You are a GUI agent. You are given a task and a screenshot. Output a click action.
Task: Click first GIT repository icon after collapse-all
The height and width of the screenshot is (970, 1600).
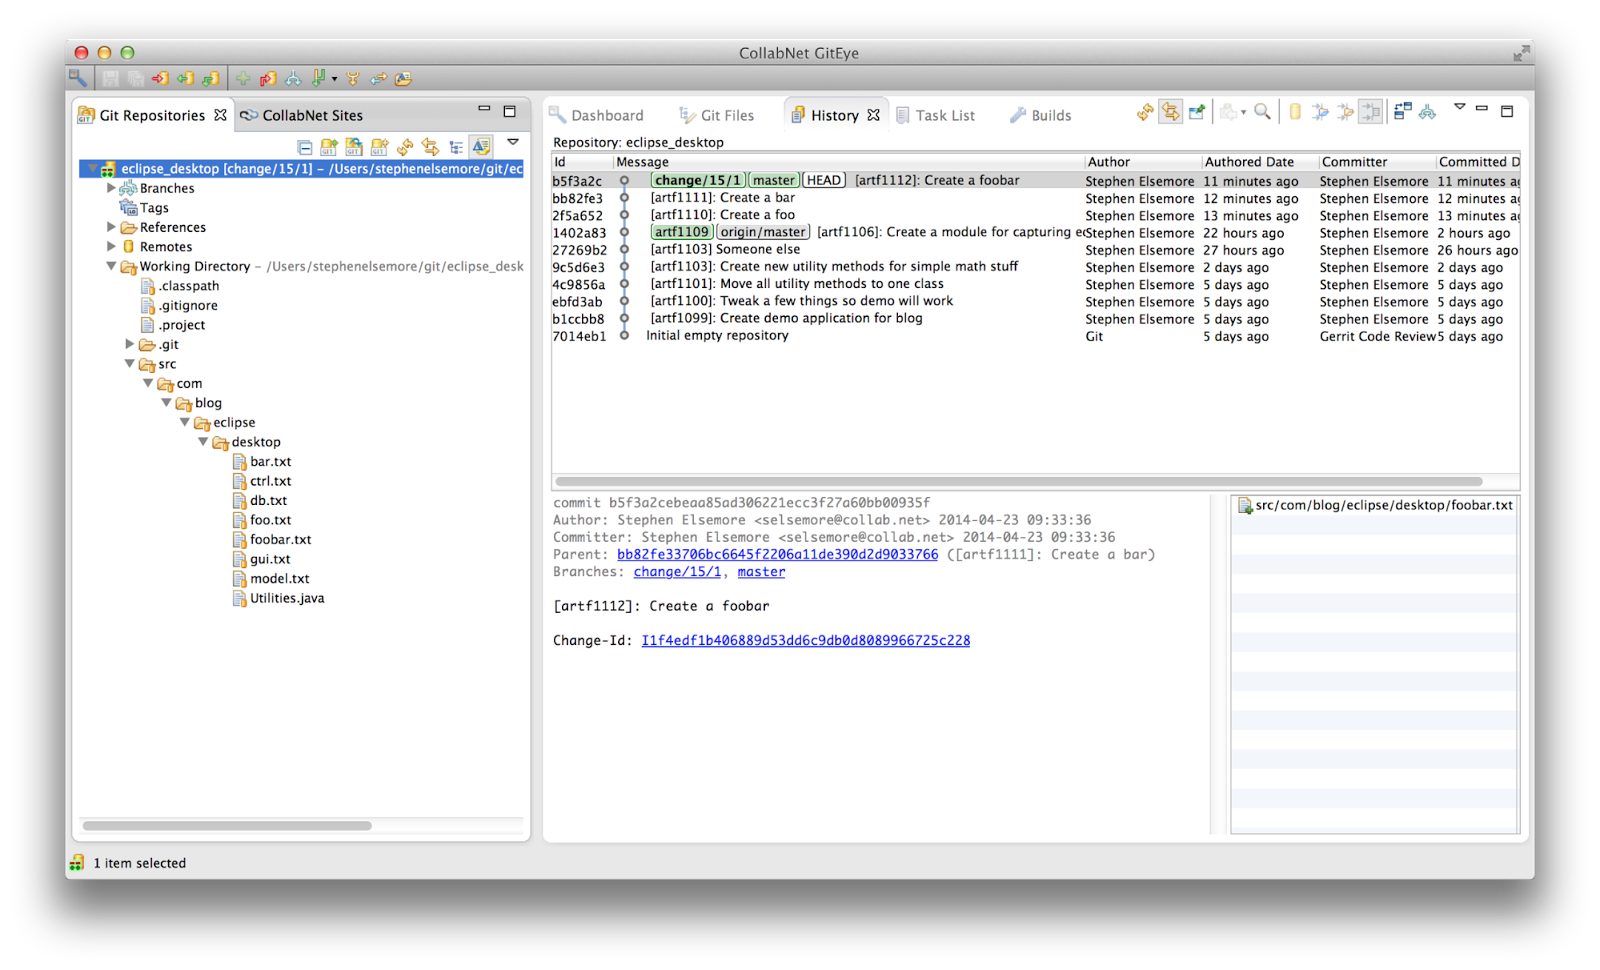[329, 147]
